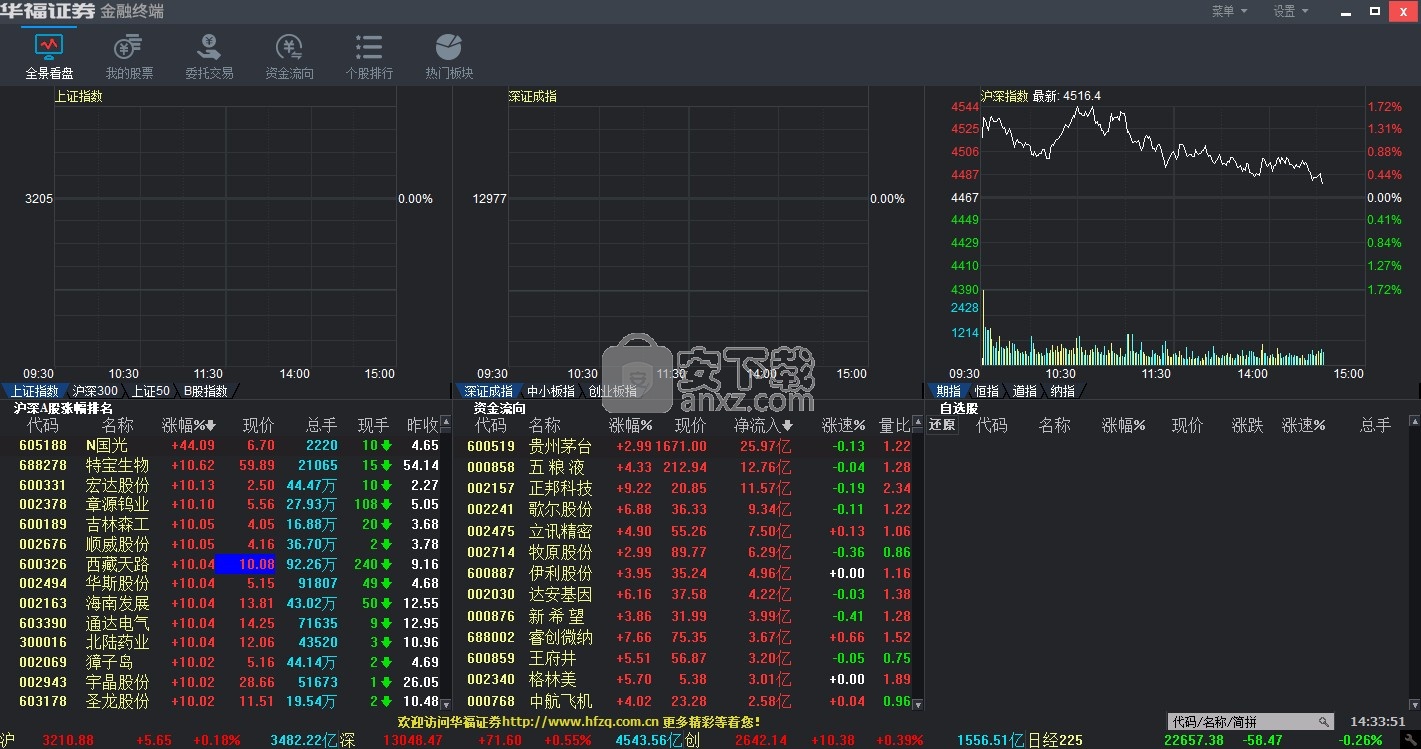
Task: Click the 量比 header in fund flow
Action: click(895, 426)
